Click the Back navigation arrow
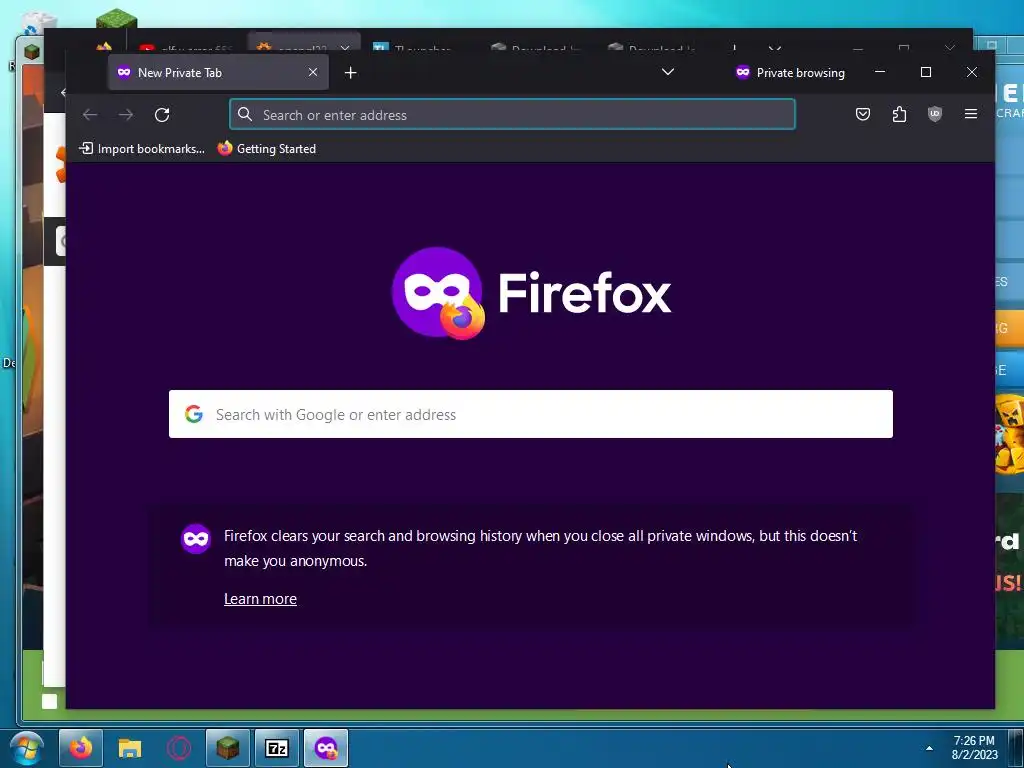 pyautogui.click(x=90, y=115)
